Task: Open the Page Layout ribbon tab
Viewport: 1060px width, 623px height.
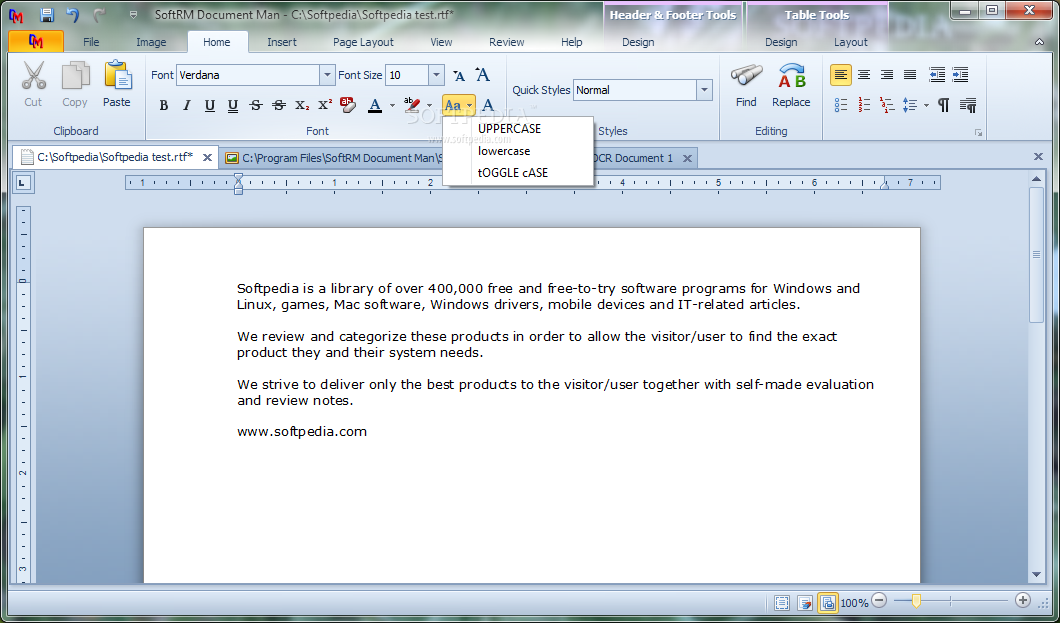Action: coord(363,42)
